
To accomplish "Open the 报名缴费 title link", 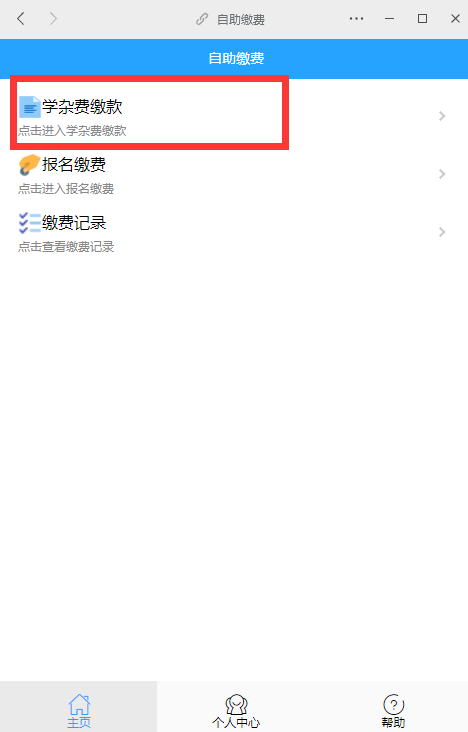I will (74, 165).
